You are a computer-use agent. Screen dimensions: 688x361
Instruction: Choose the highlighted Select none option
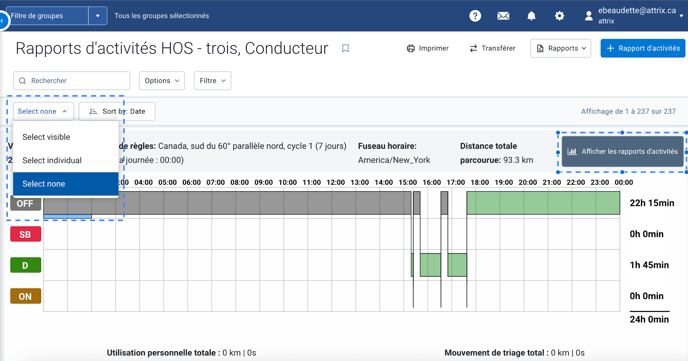tap(66, 184)
